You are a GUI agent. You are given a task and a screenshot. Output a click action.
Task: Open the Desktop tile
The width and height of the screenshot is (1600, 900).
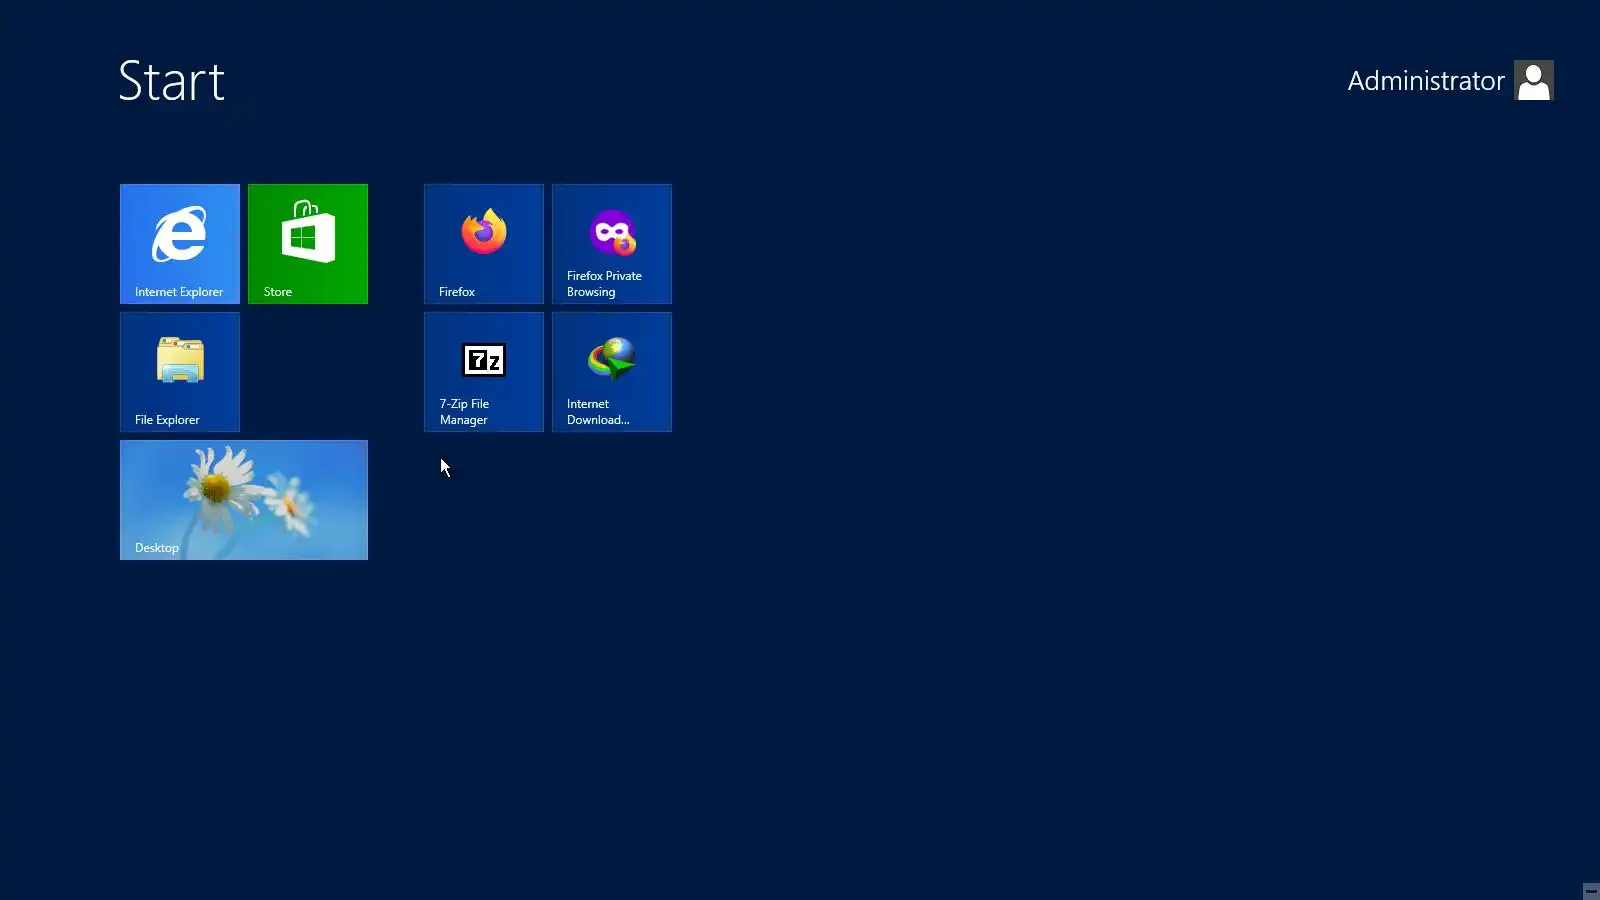[x=244, y=500]
